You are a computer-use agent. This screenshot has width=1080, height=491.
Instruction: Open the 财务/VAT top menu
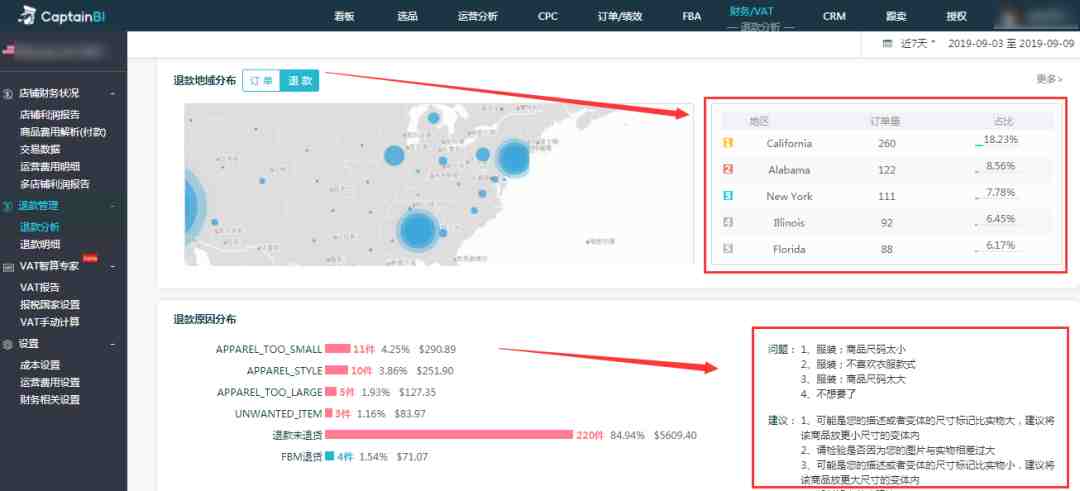tap(751, 11)
